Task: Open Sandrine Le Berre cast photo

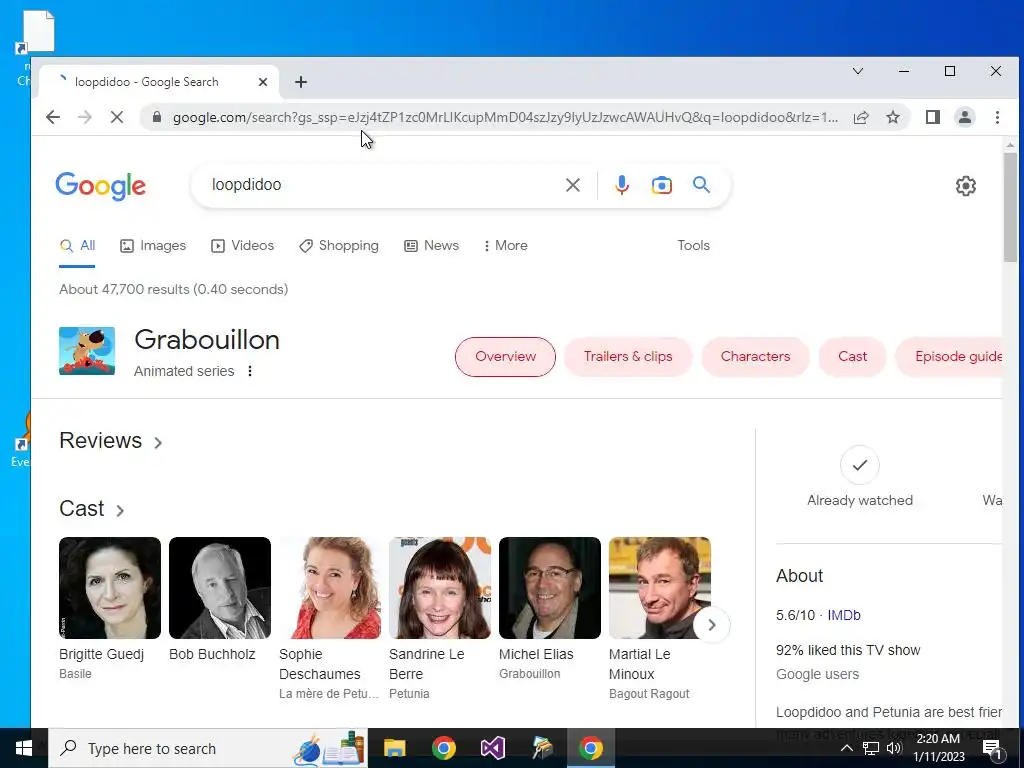Action: coord(440,588)
